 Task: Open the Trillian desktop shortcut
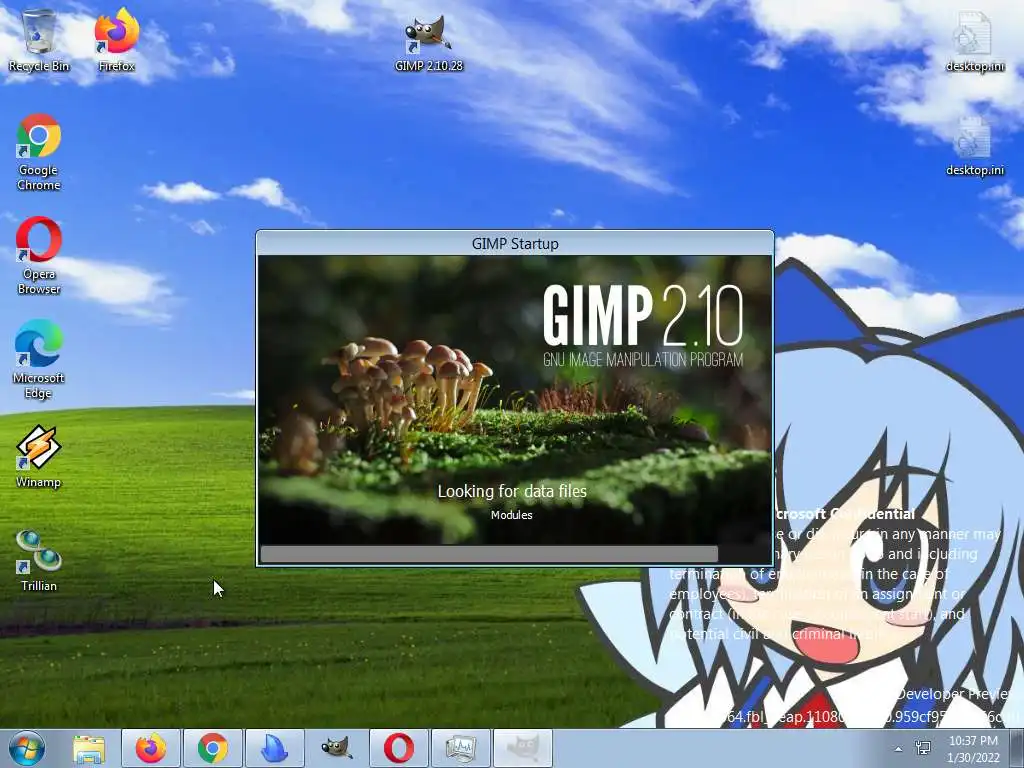pyautogui.click(x=39, y=561)
